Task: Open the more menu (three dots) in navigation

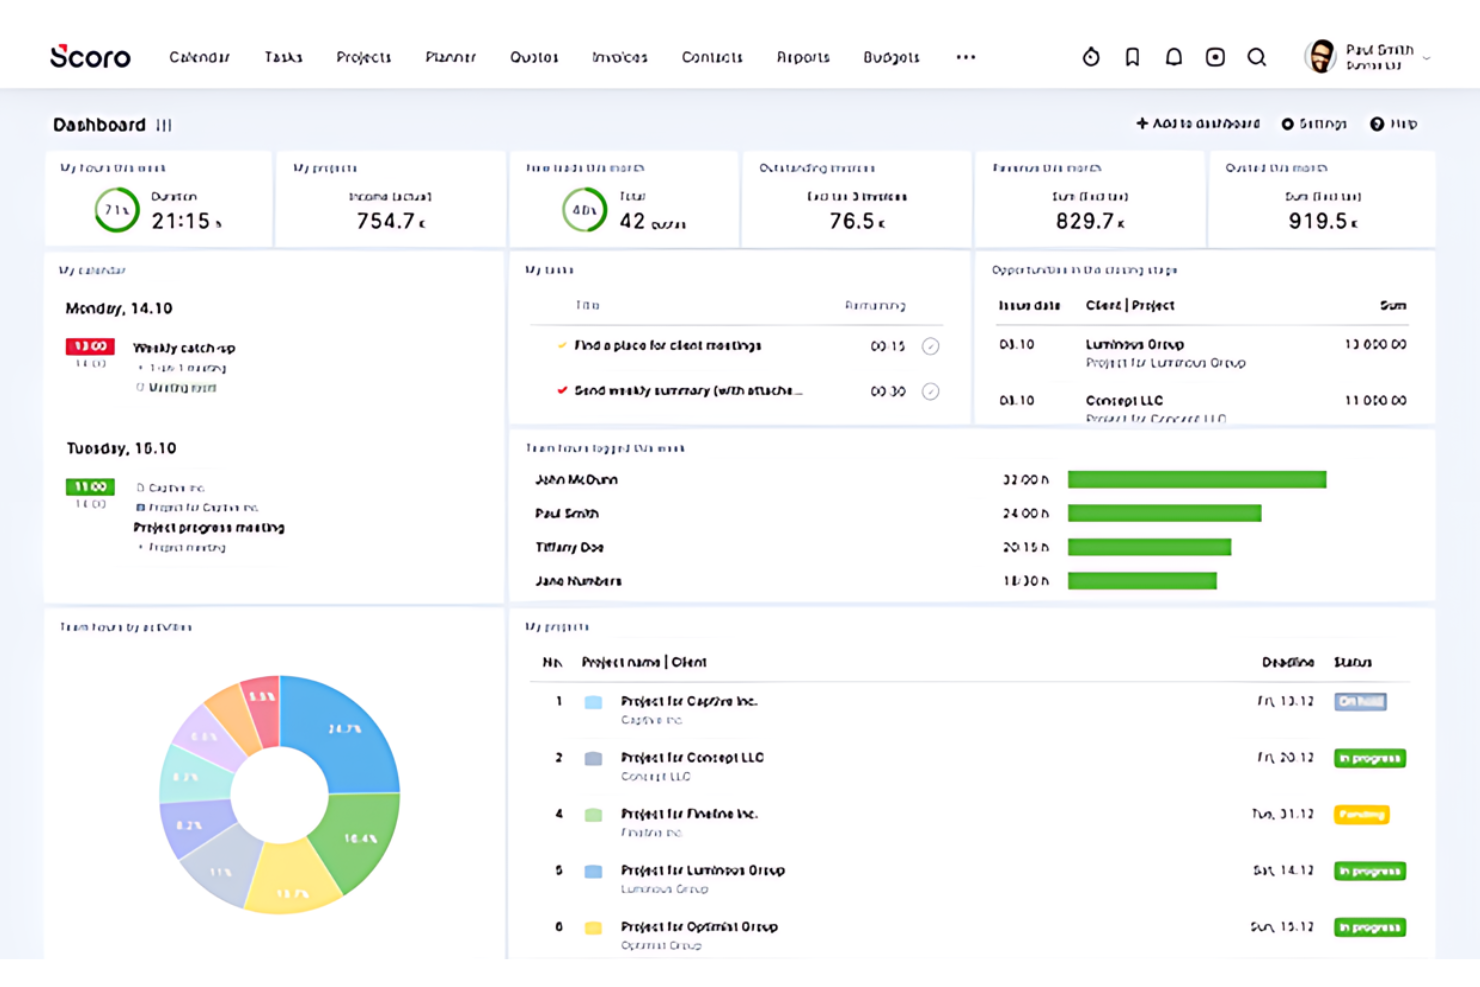Action: click(x=965, y=57)
